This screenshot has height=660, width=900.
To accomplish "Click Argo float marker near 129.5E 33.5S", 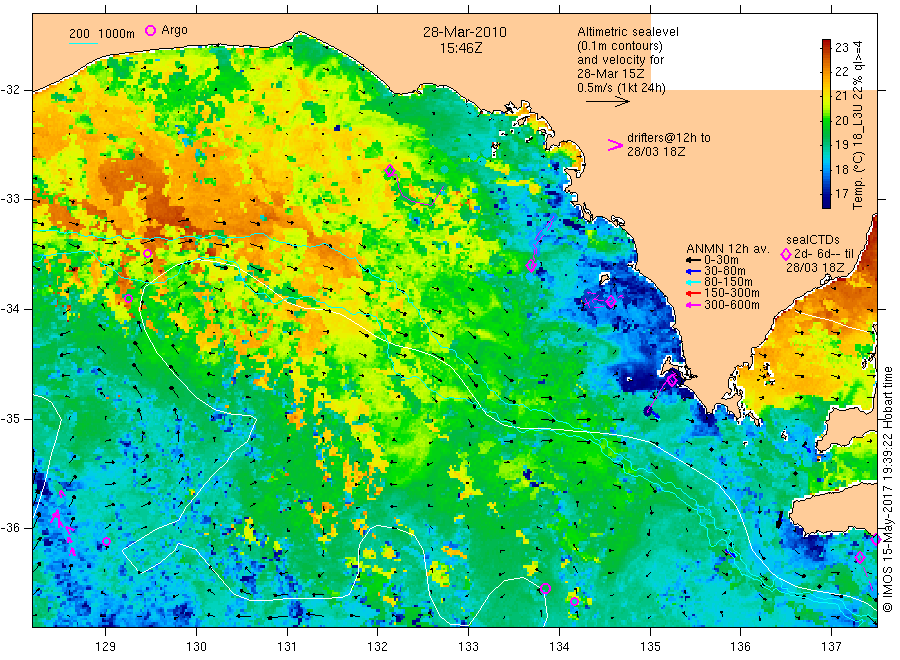I will 148,254.
